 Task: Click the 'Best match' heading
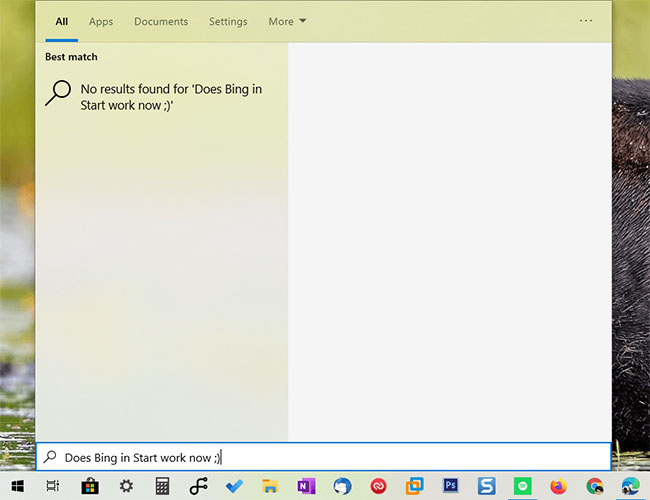(71, 57)
